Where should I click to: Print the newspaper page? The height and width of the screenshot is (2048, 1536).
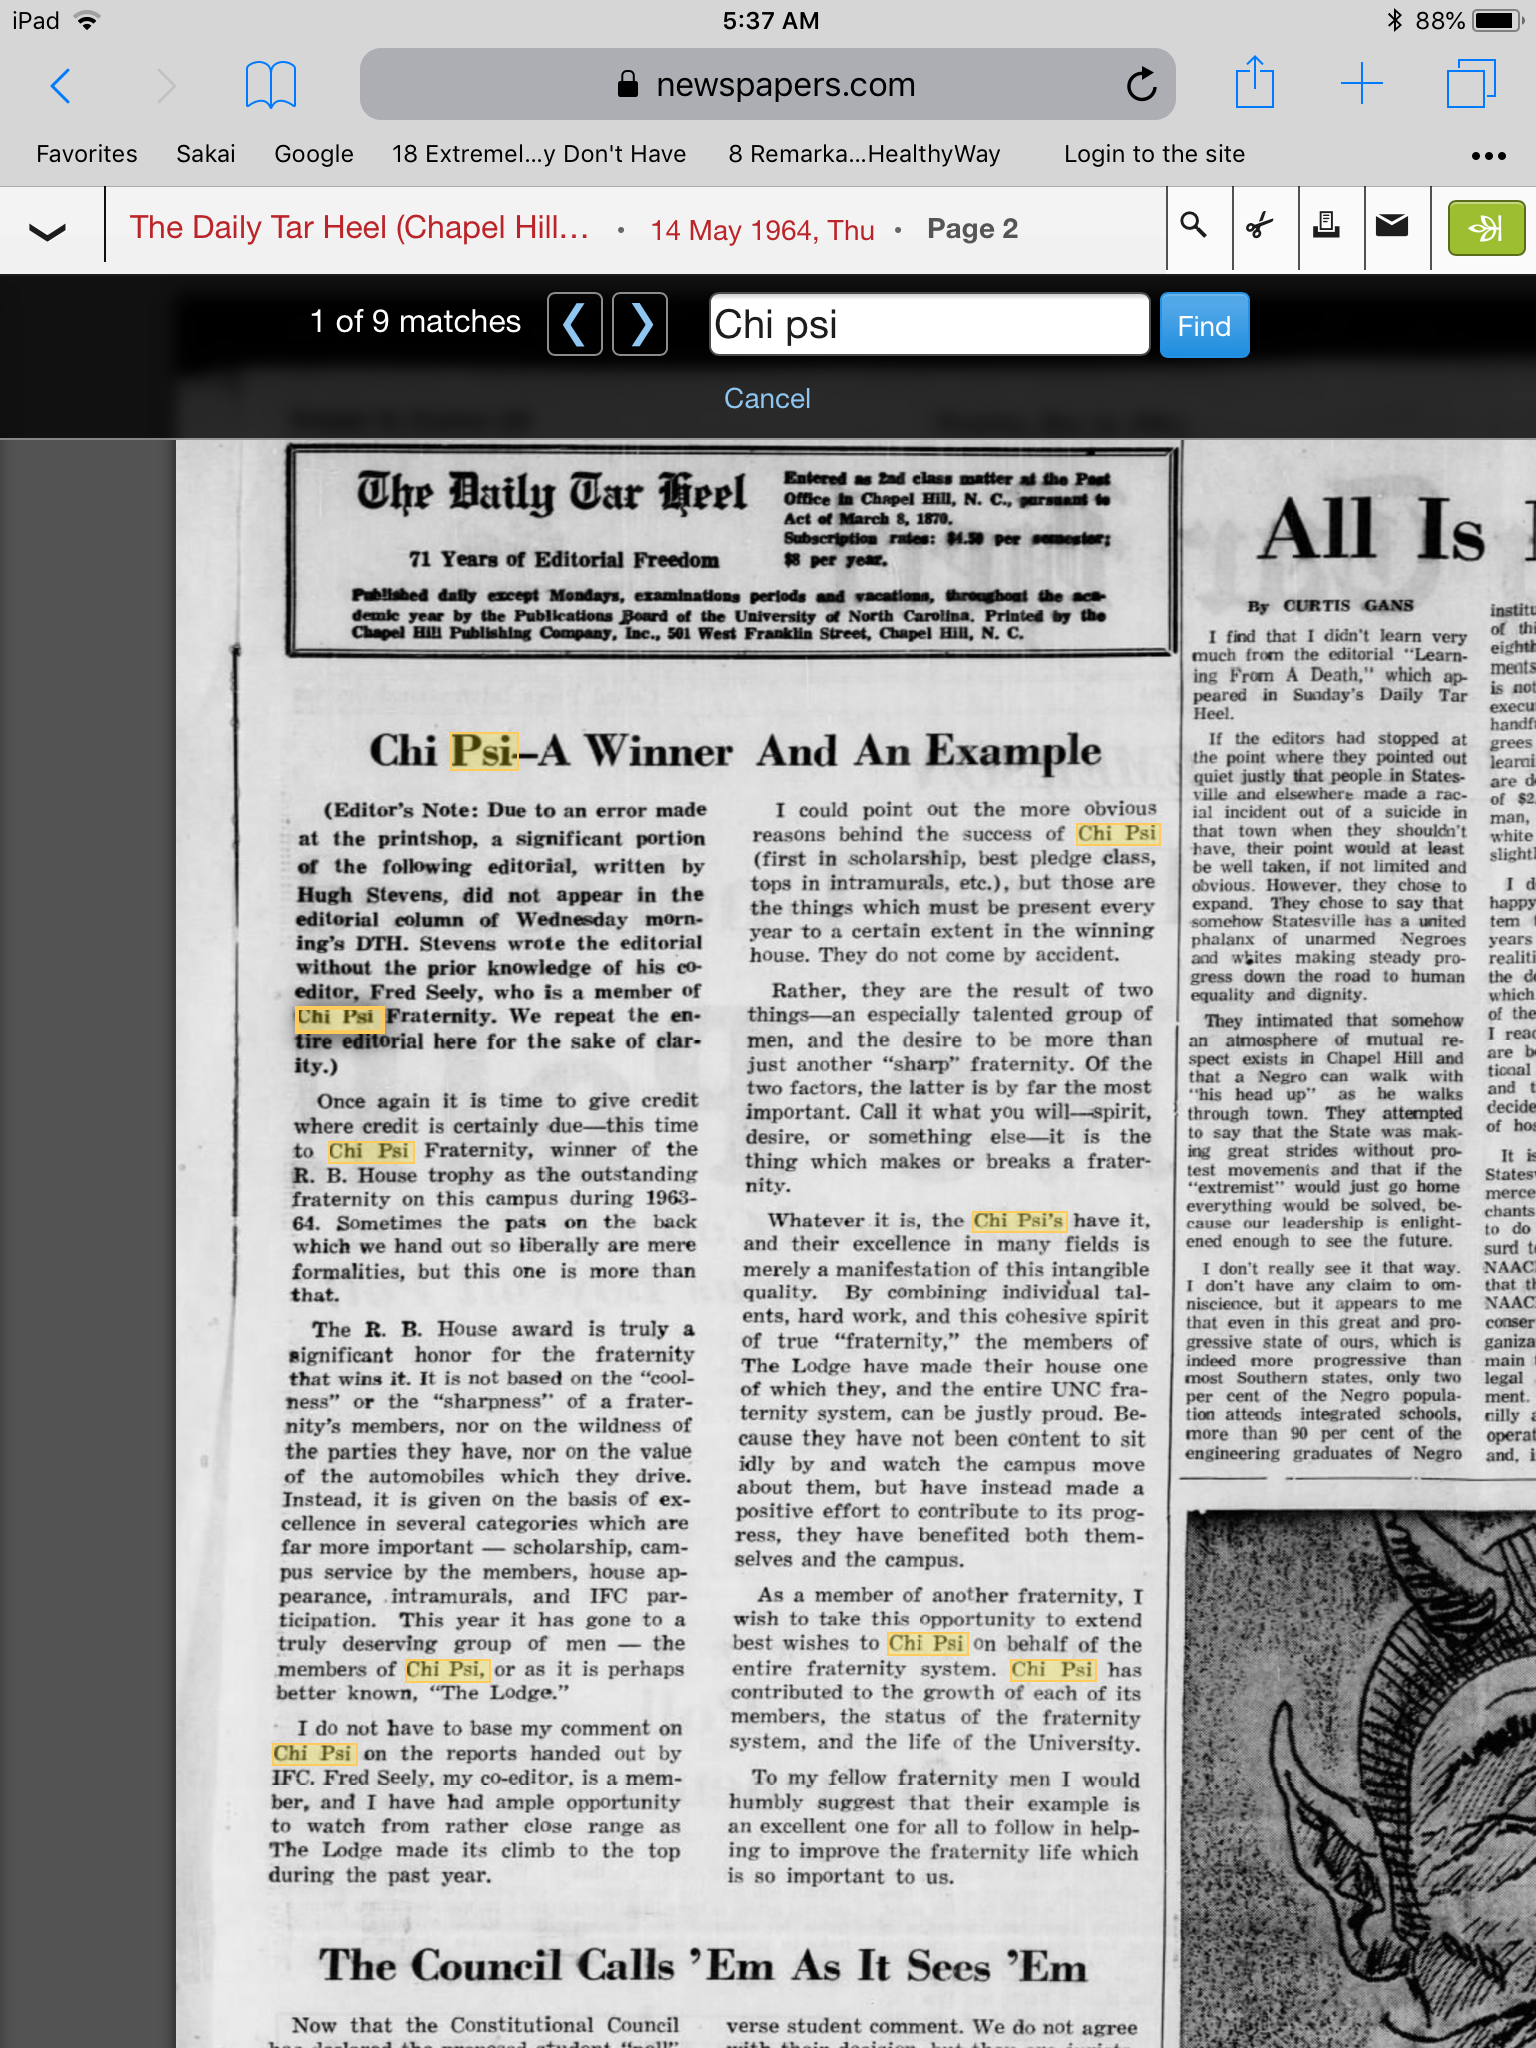(1326, 226)
